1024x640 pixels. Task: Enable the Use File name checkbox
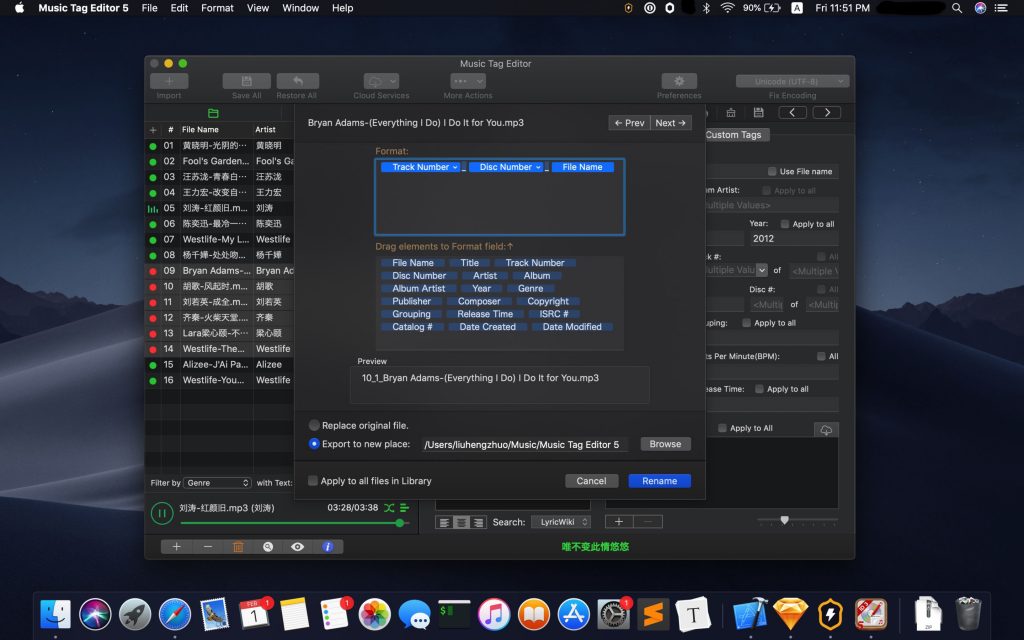(x=772, y=171)
